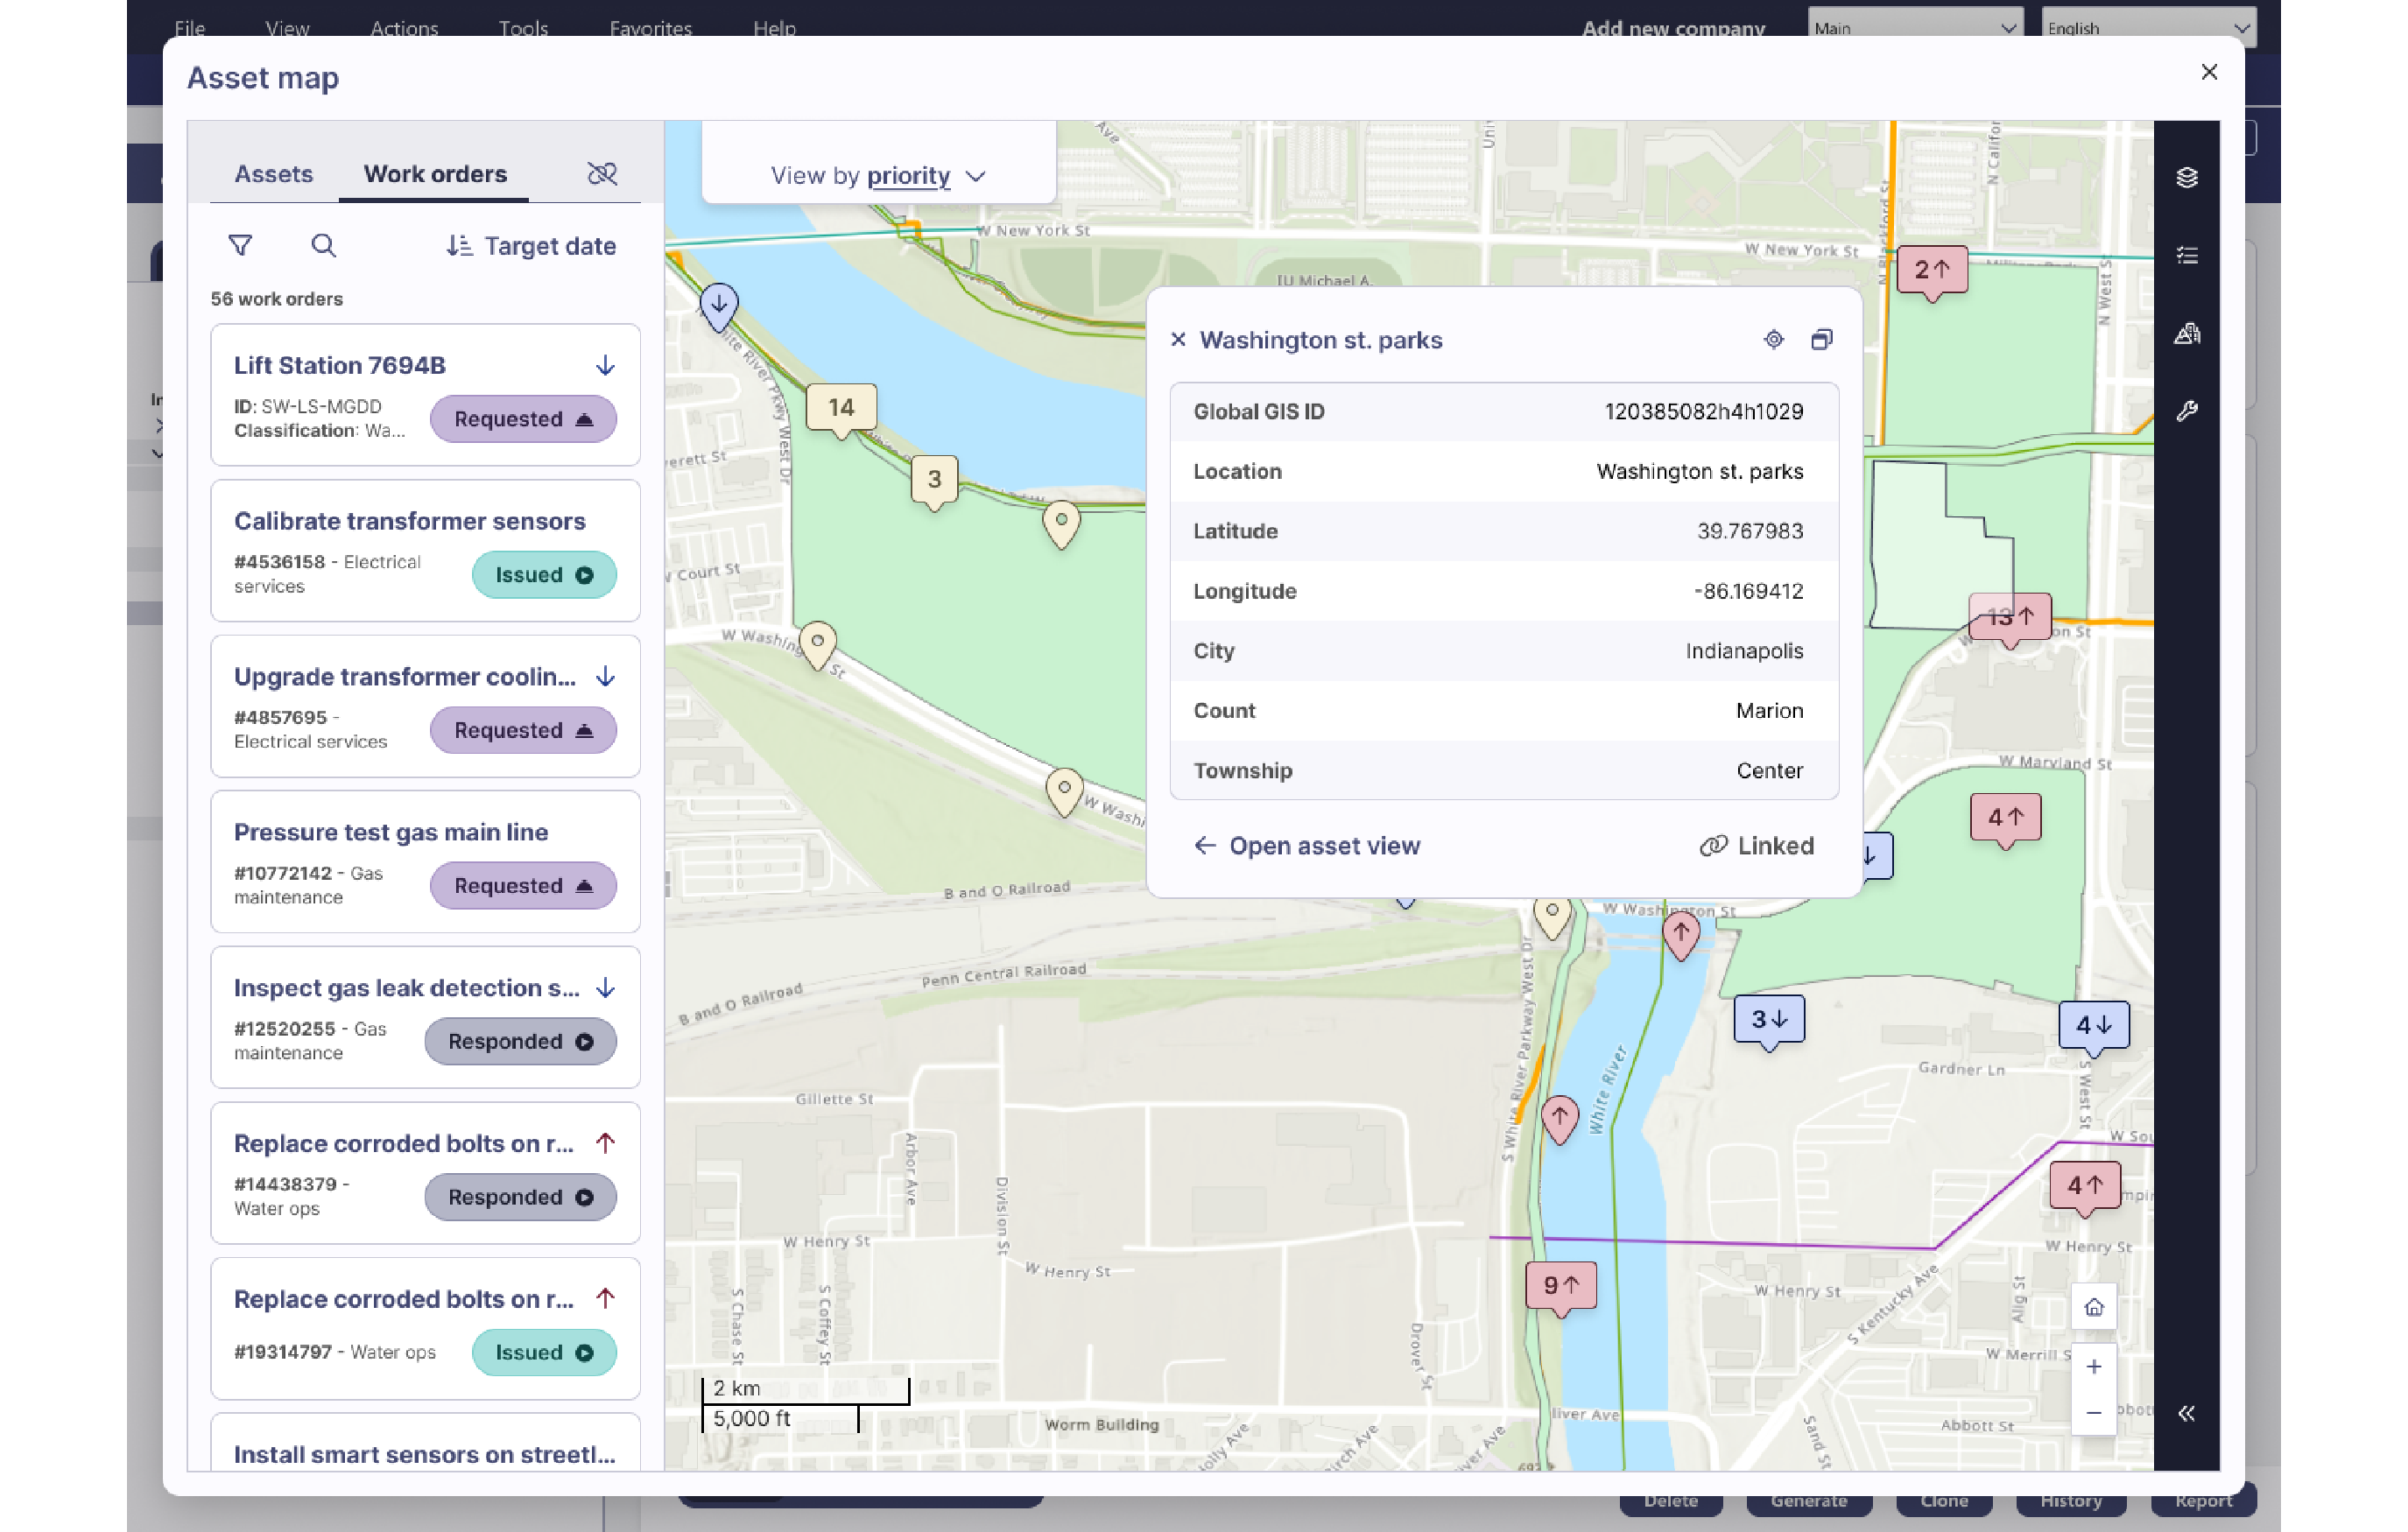Open the Help menu
Viewport: 2408px width, 1532px height.
pyautogui.click(x=774, y=28)
